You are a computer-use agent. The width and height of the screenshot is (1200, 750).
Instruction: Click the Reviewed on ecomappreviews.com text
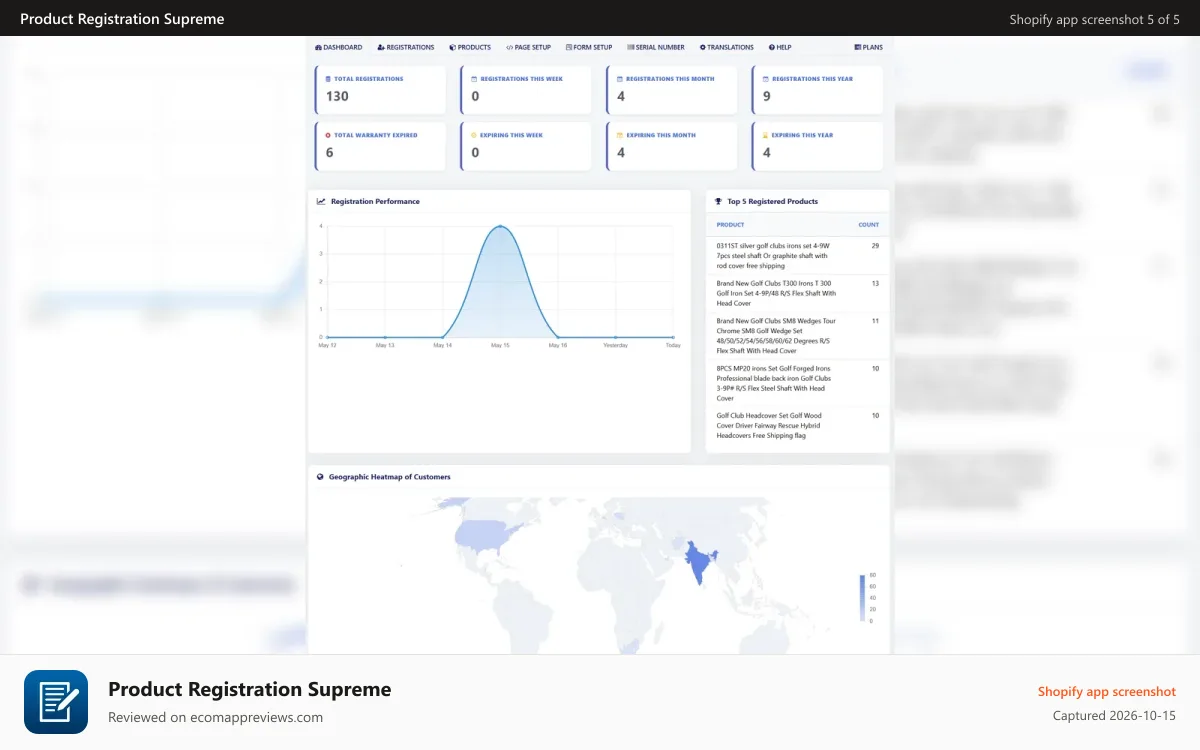(x=215, y=717)
